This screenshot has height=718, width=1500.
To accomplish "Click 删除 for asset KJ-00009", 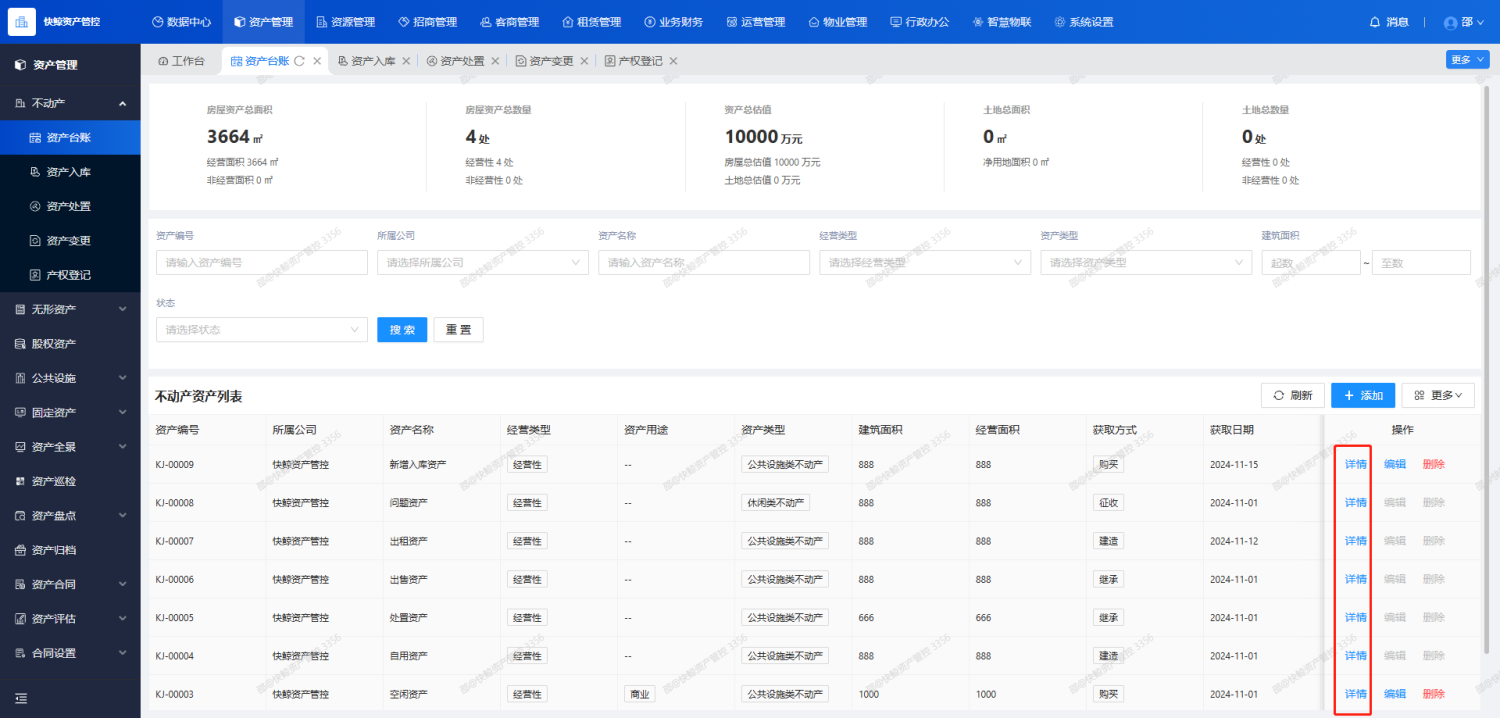I will [1434, 464].
